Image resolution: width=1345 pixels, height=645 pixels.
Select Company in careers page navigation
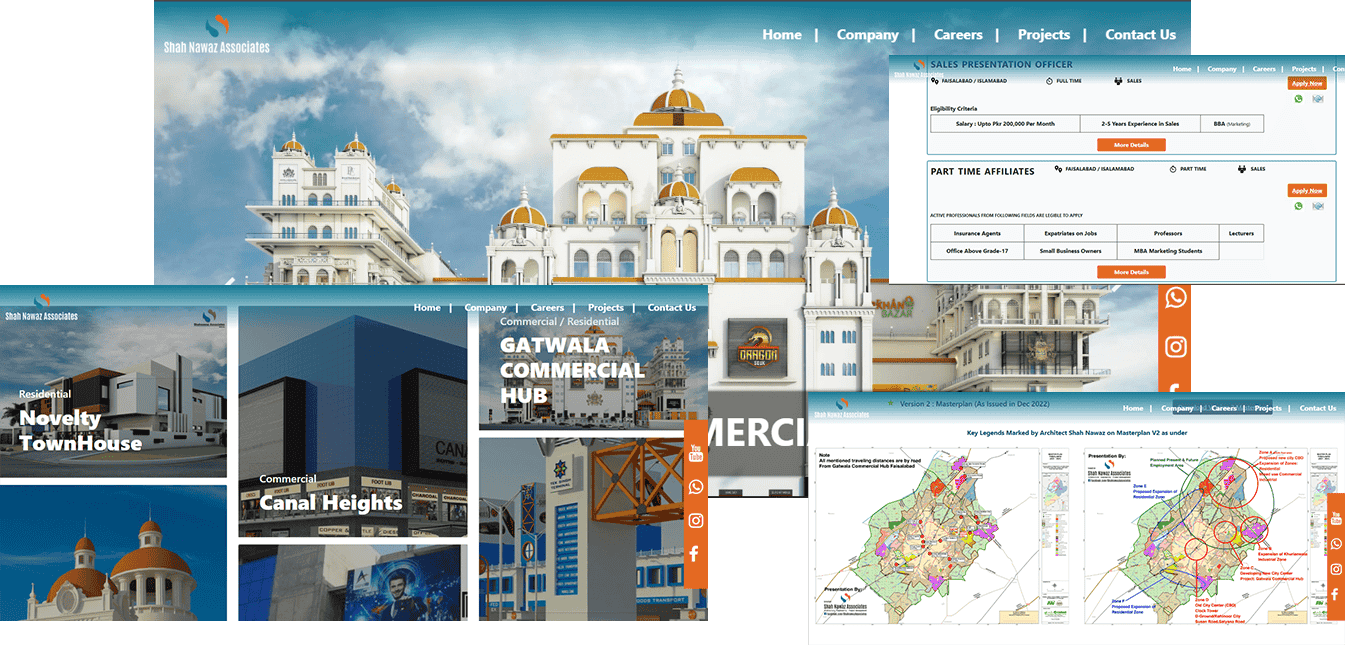(1222, 69)
